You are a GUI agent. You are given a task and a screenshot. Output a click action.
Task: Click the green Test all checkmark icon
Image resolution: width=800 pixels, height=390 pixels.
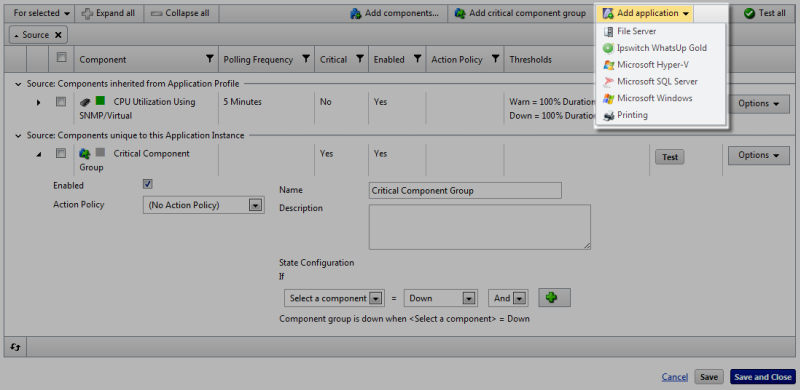[749, 13]
